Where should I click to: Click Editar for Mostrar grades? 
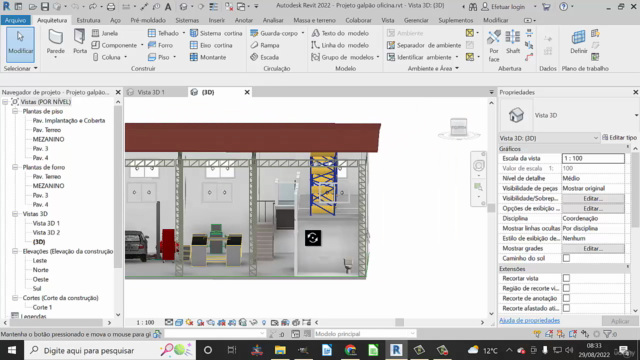coord(593,249)
